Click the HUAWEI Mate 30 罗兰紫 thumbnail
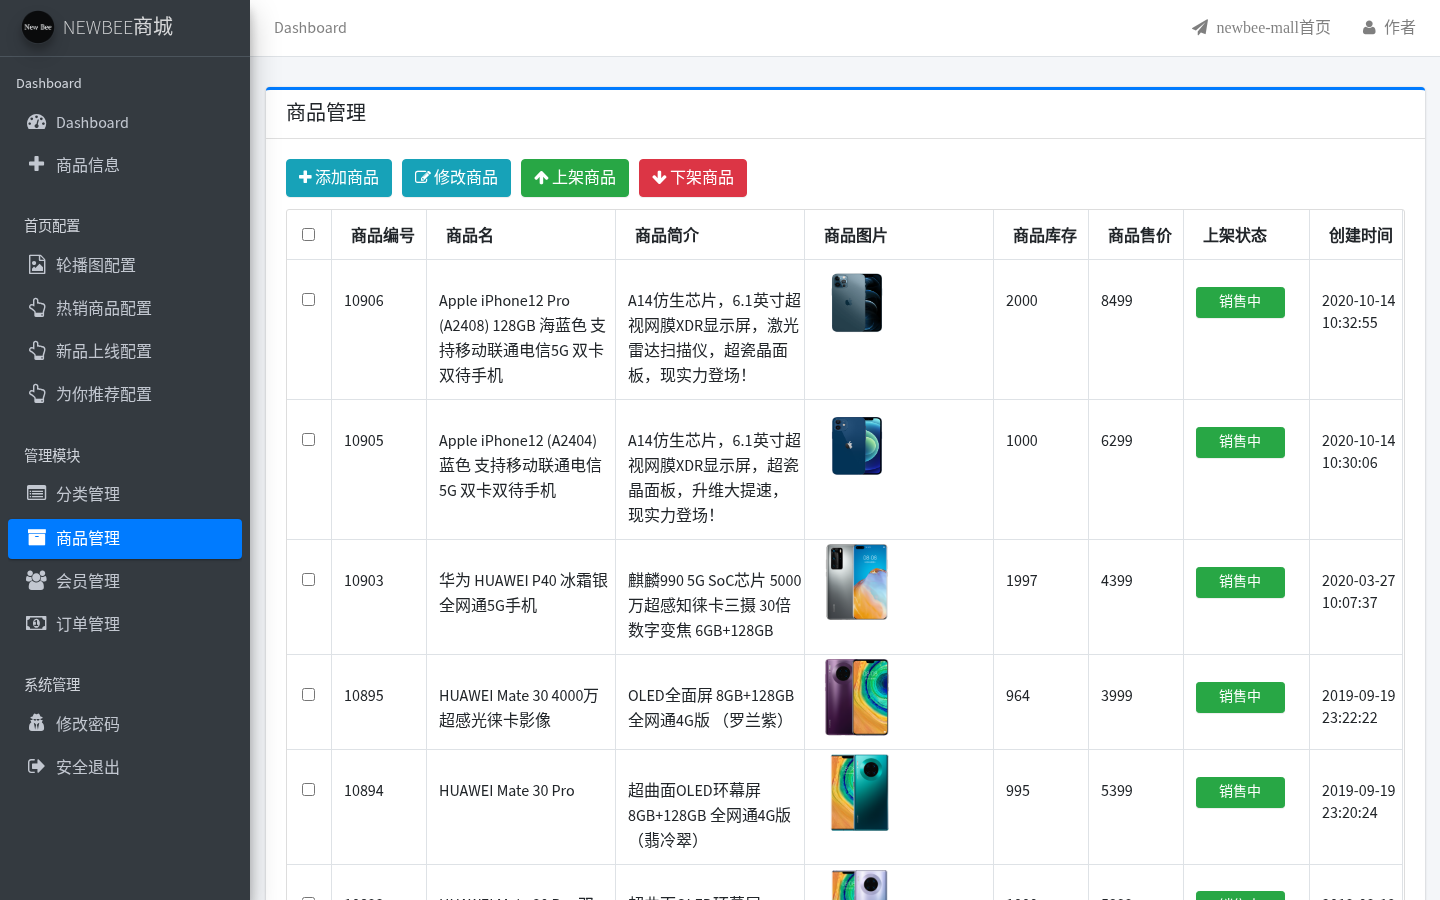The height and width of the screenshot is (900, 1440). coord(857,697)
